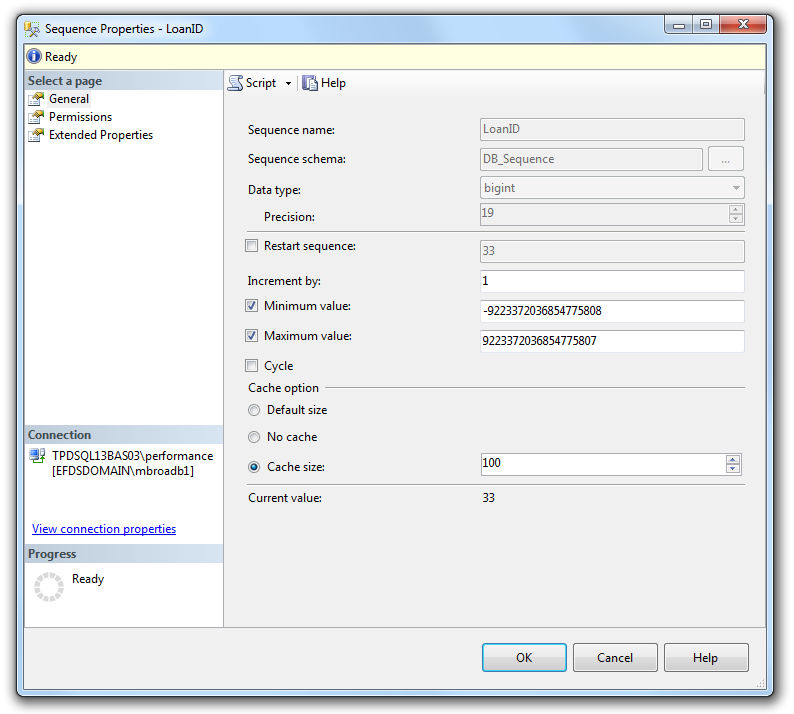This screenshot has width=794, height=714.
Task: Open the Script dropdown arrow
Action: 288,84
